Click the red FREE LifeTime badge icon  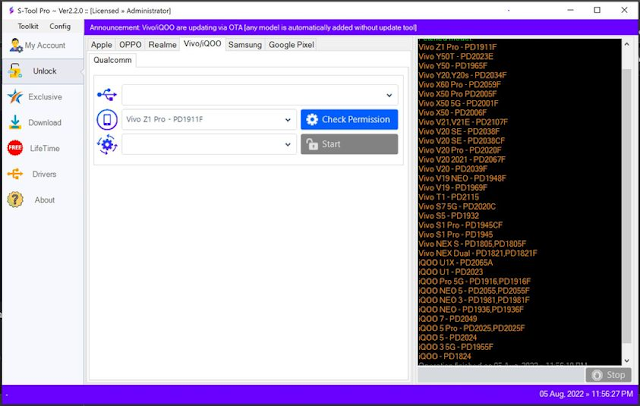tap(15, 148)
